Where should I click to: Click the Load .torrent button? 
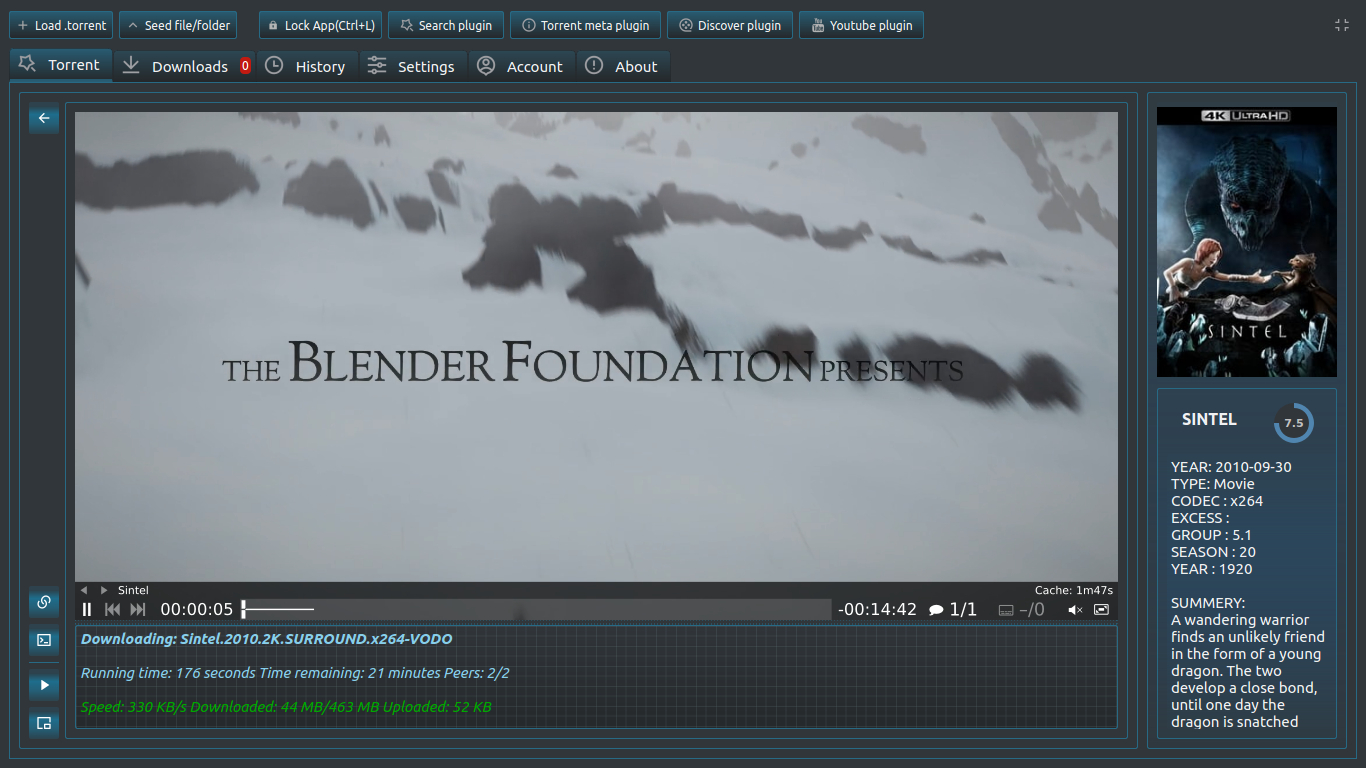click(61, 25)
